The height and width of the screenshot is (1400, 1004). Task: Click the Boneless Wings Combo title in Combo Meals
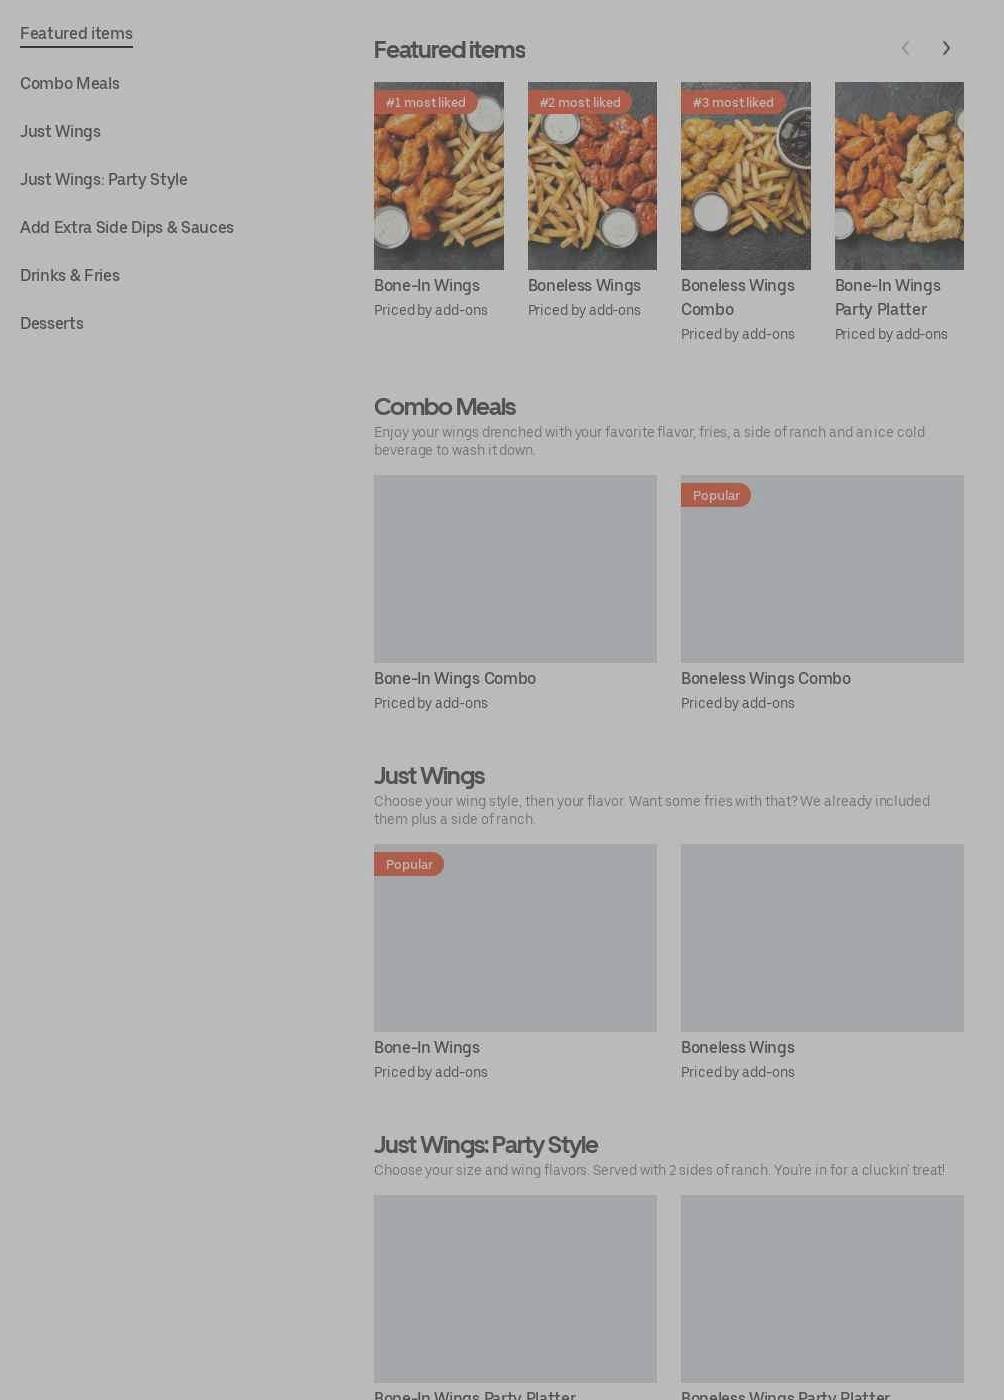pyautogui.click(x=766, y=679)
